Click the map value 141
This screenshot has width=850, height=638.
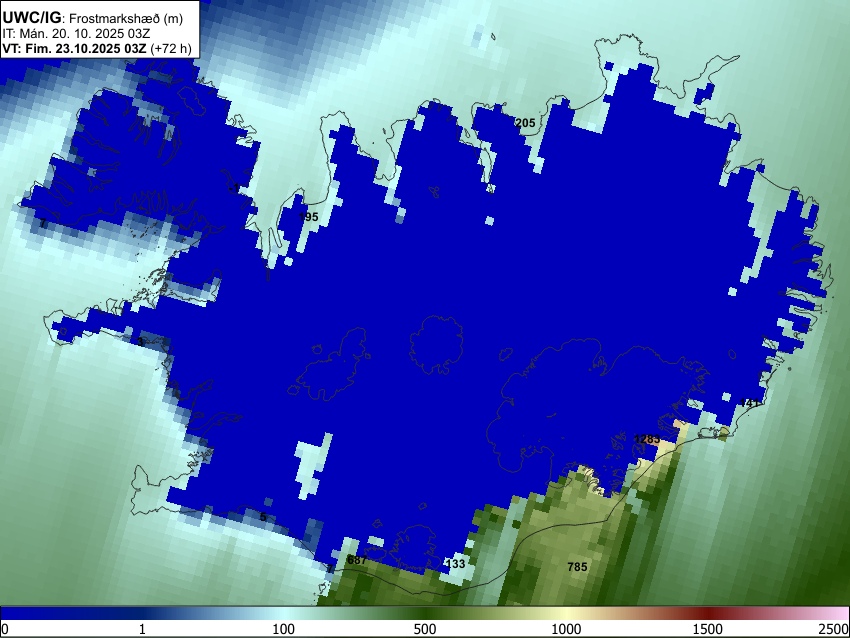[749, 403]
